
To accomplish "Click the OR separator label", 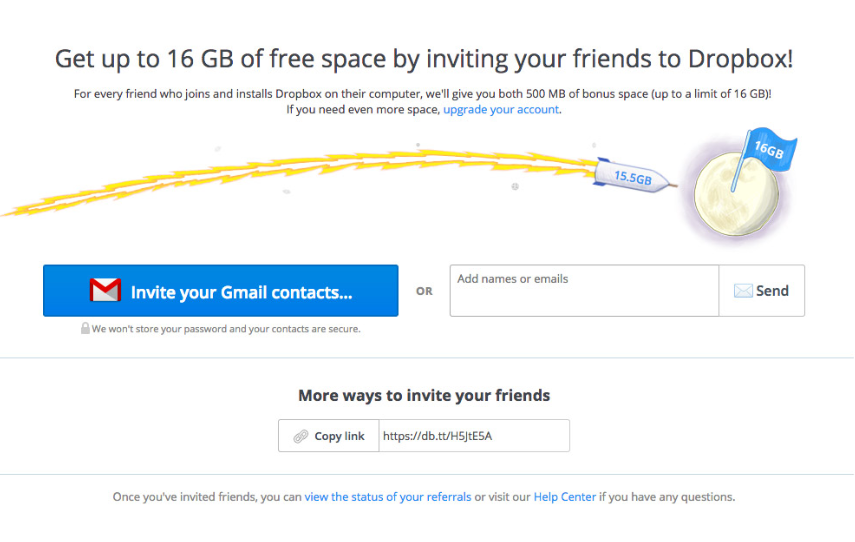I will [x=424, y=291].
